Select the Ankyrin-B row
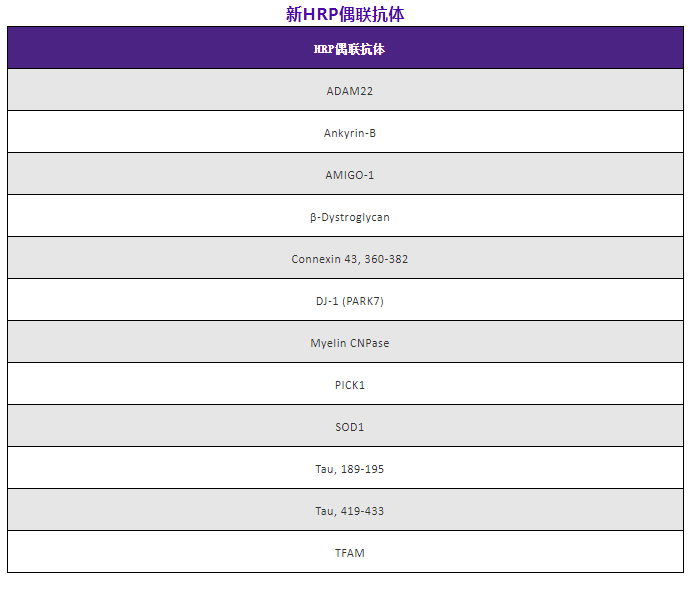Image resolution: width=696 pixels, height=589 pixels. 349,133
